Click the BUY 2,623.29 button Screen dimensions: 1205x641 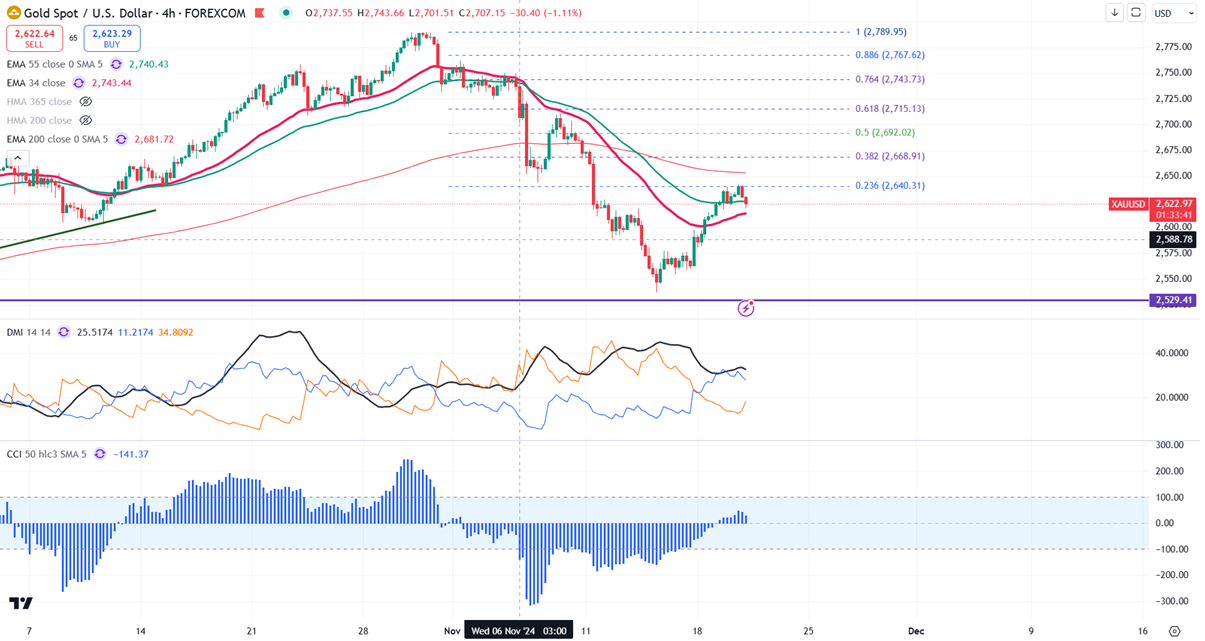click(113, 38)
